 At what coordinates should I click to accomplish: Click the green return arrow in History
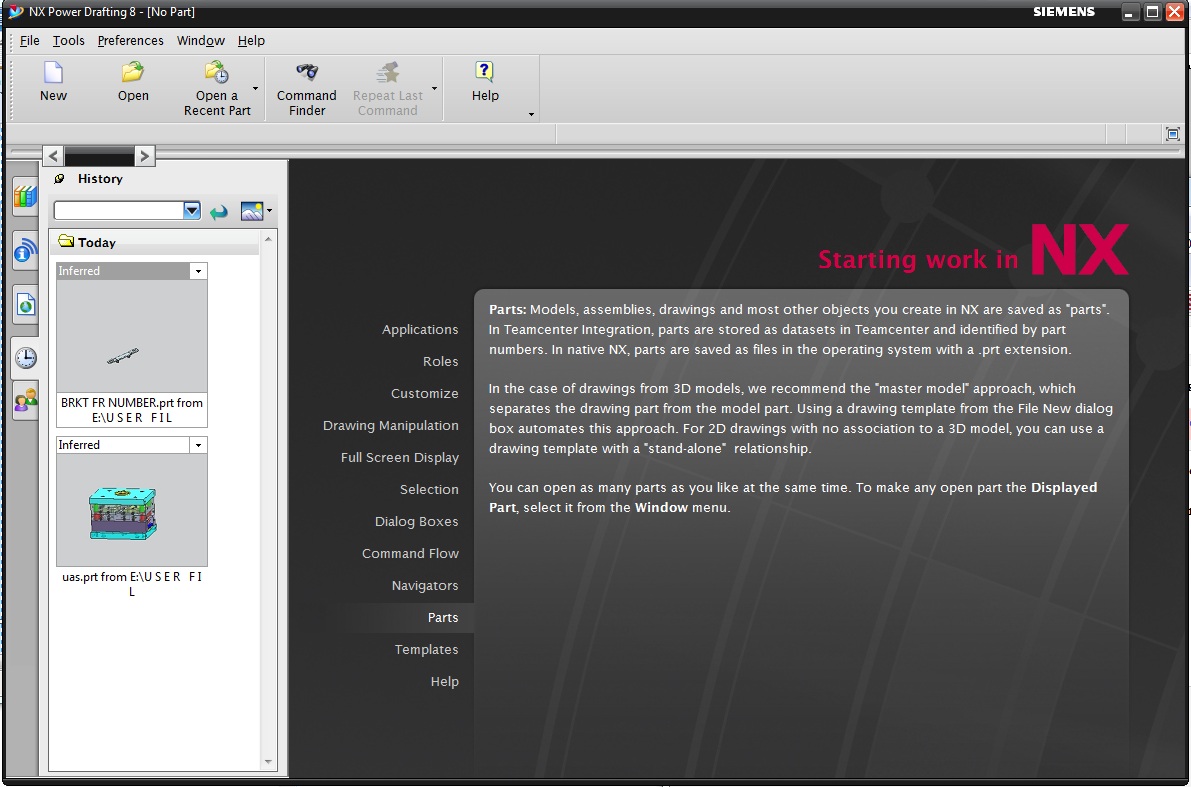(x=219, y=212)
